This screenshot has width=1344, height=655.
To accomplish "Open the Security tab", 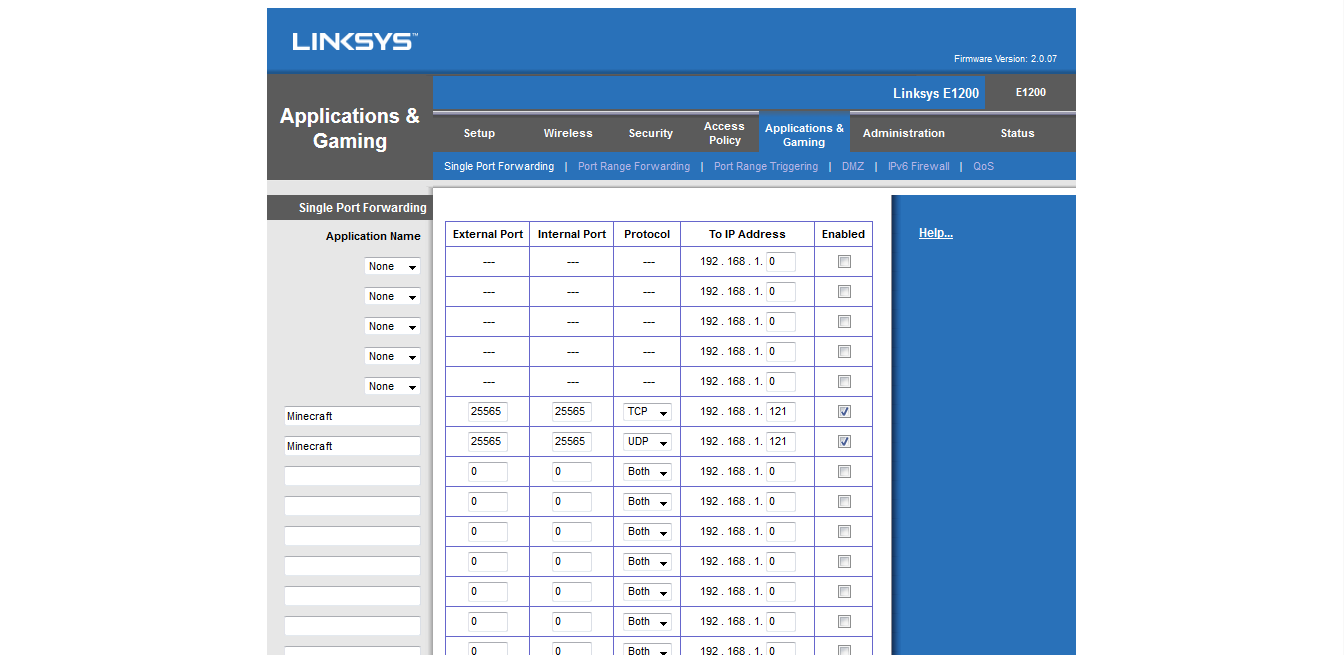I will (x=651, y=133).
